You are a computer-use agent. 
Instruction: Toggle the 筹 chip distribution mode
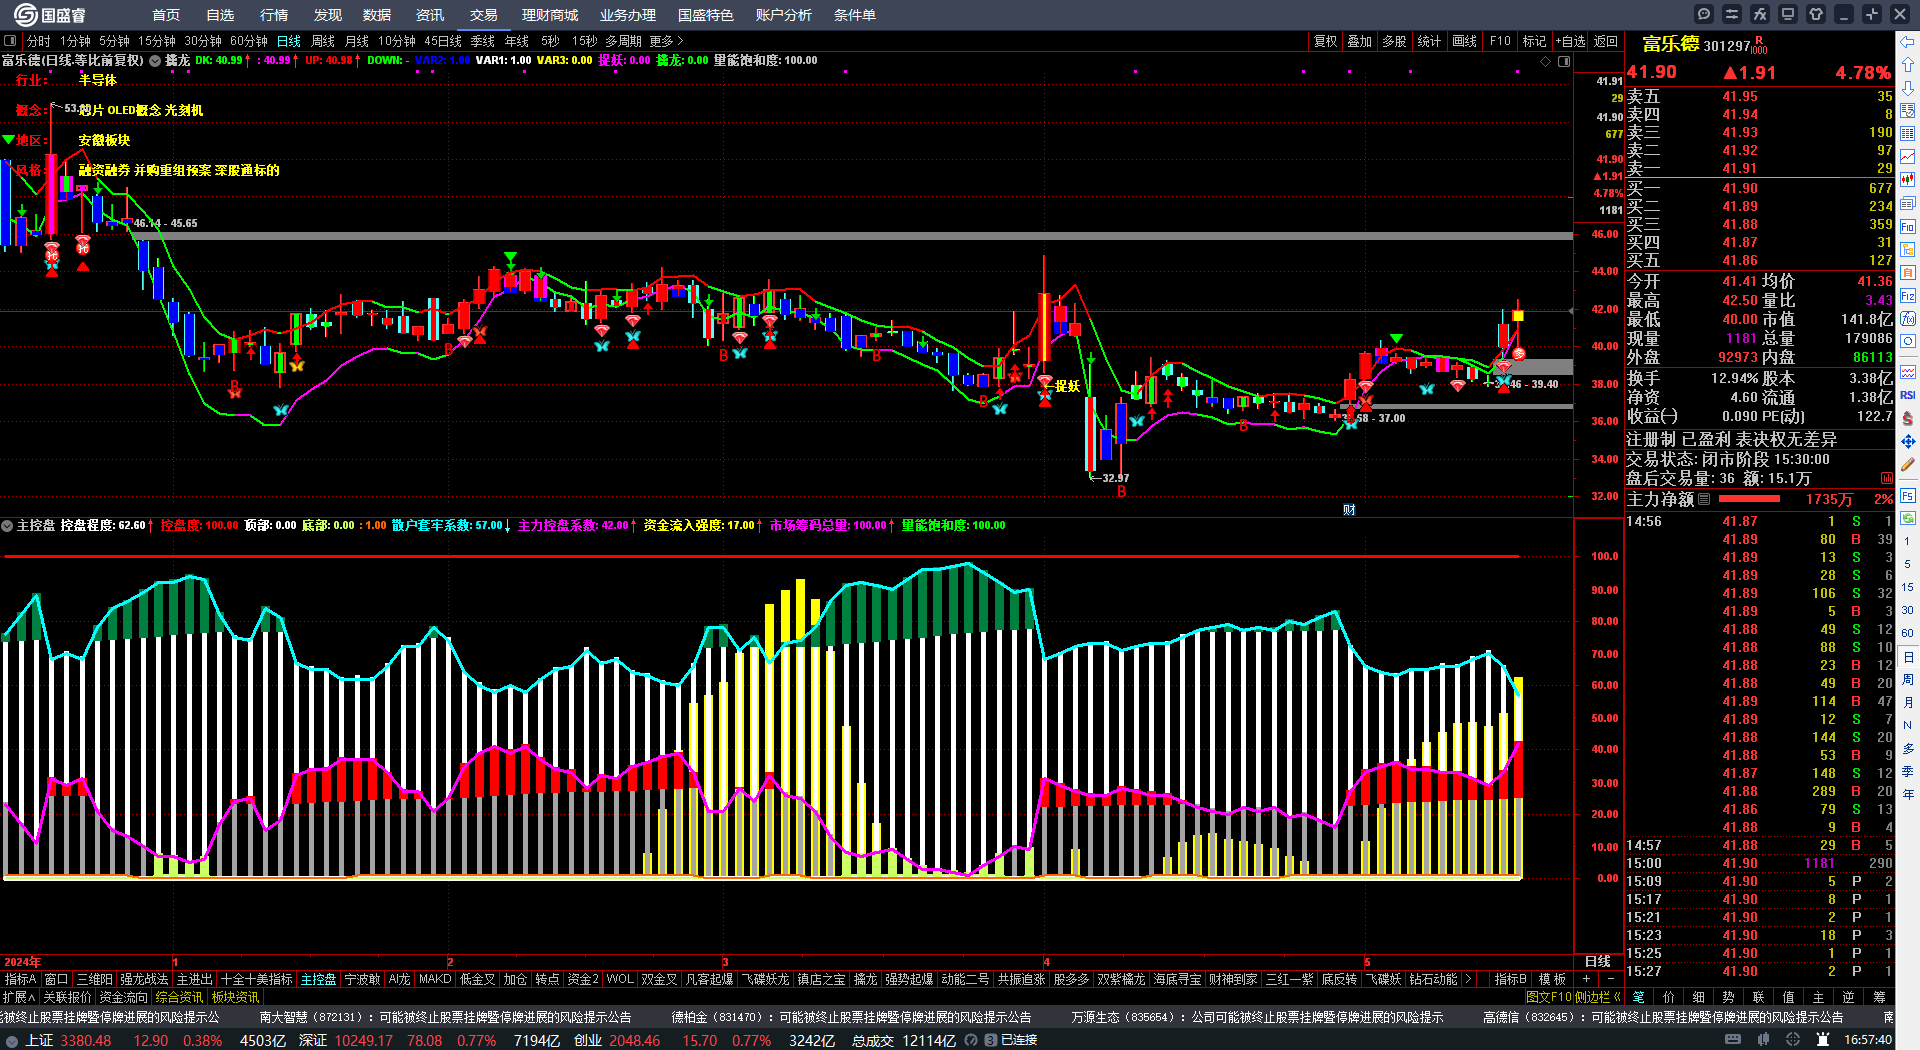click(x=1879, y=997)
